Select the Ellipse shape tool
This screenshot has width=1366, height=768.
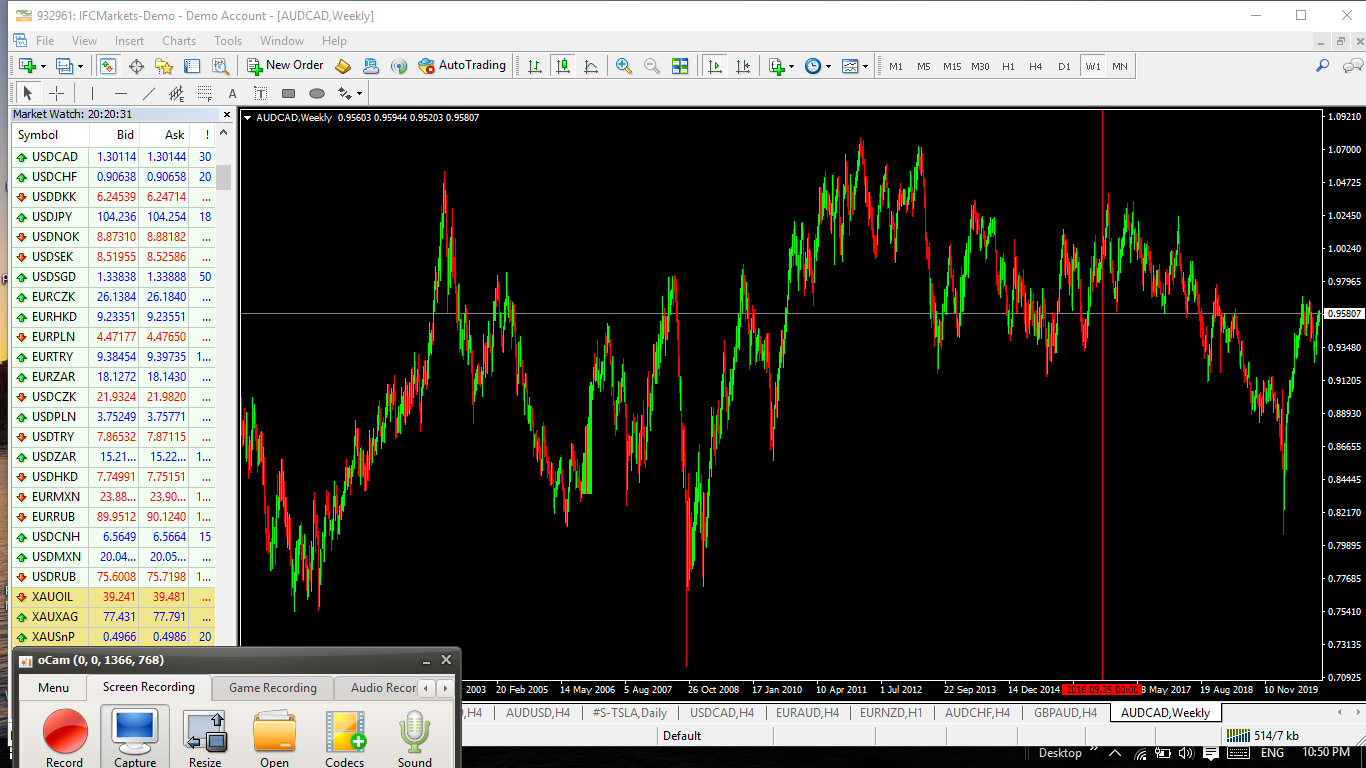click(x=317, y=93)
